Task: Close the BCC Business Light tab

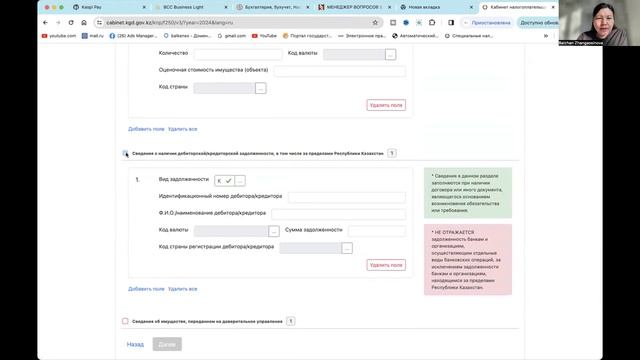Action: pos(226,7)
